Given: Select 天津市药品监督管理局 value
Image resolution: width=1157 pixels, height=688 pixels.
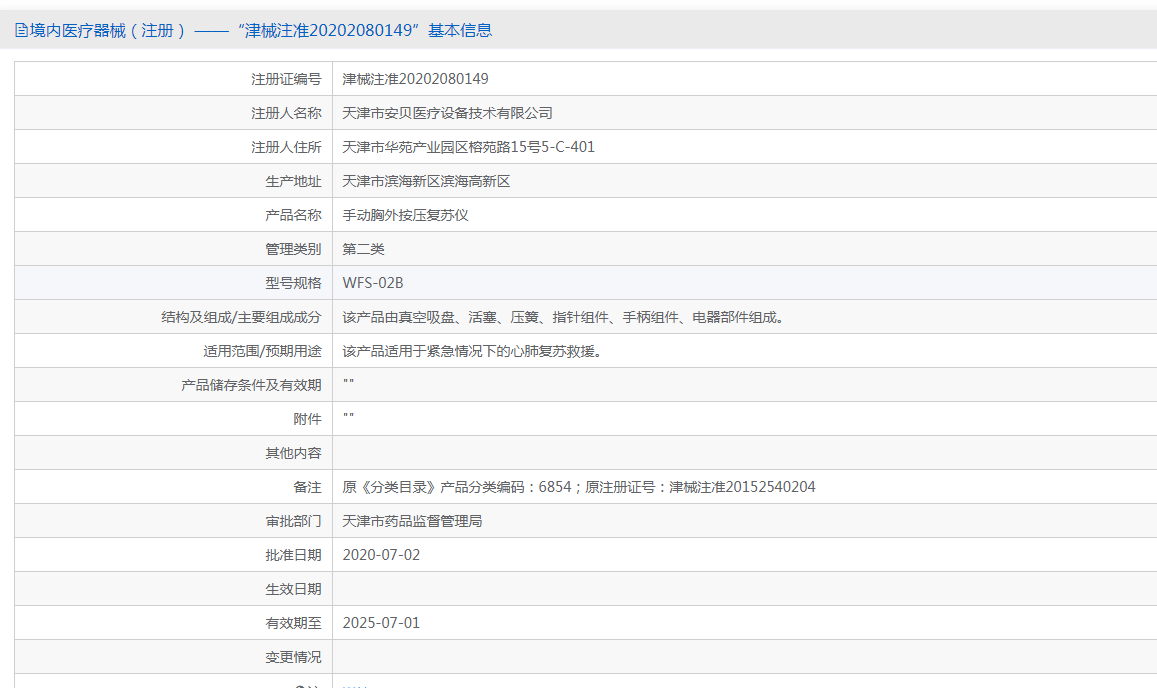Looking at the screenshot, I should click(x=412, y=520).
